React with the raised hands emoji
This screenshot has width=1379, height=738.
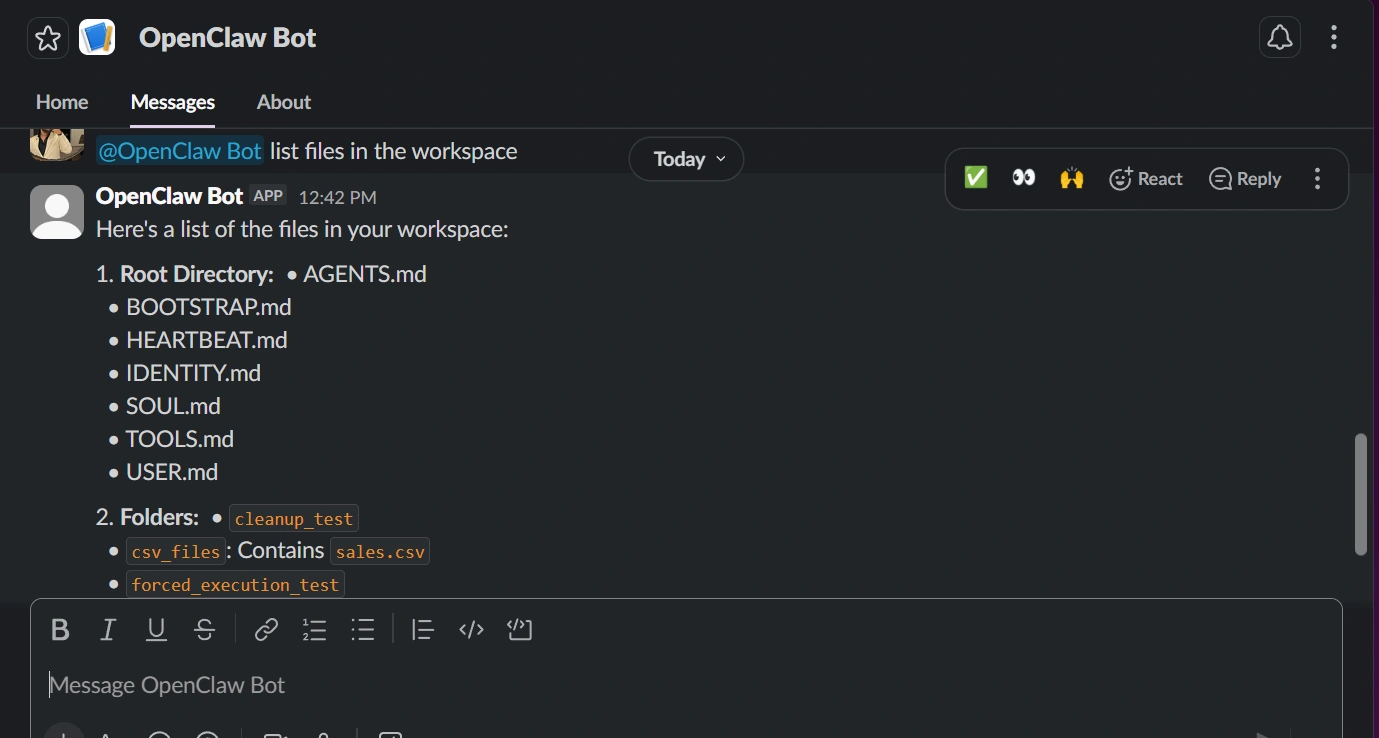[1072, 178]
